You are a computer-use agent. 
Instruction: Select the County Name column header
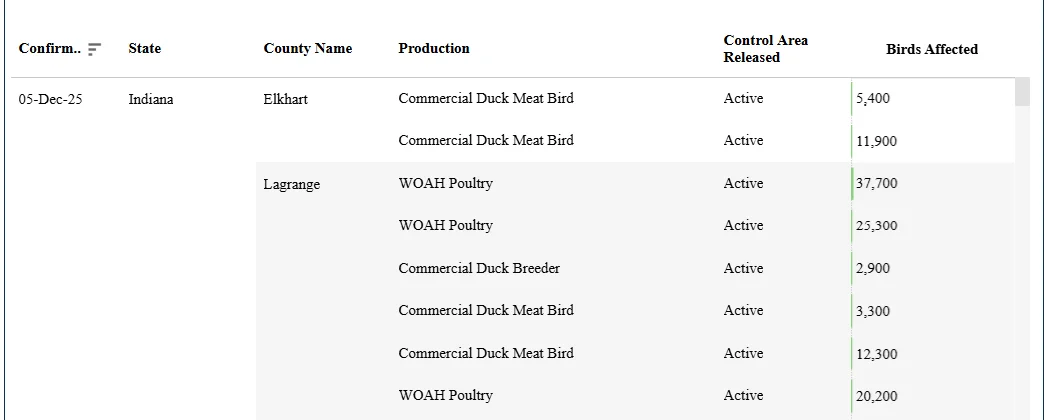click(308, 48)
